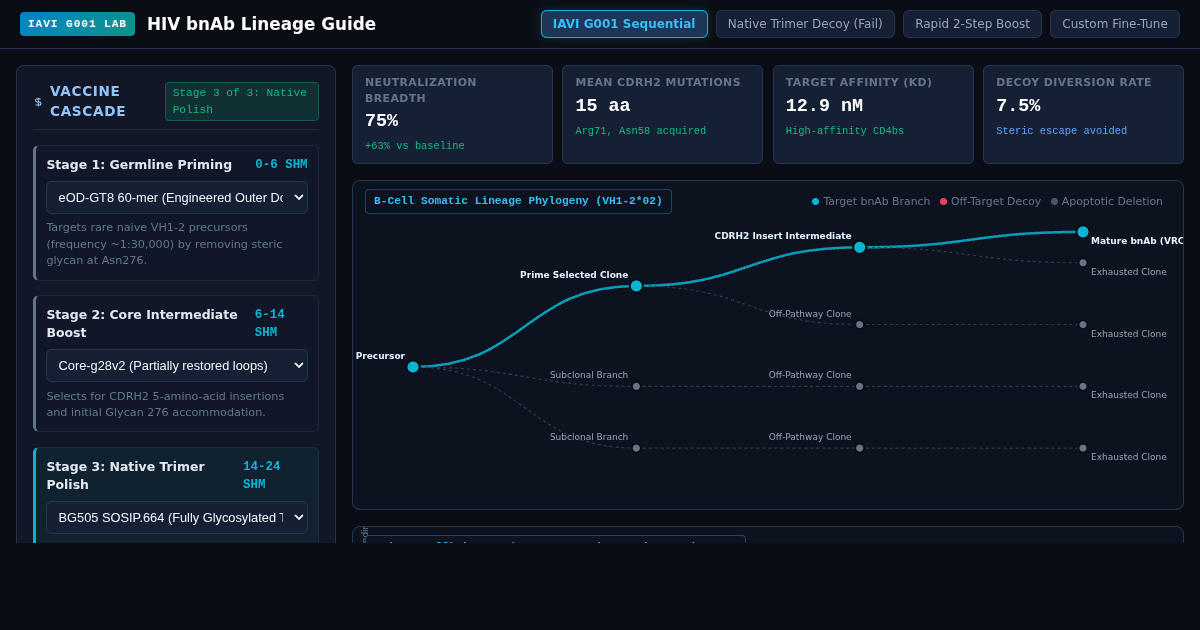Select the Stage 2: Core Intermediate Boost card title

142,323
